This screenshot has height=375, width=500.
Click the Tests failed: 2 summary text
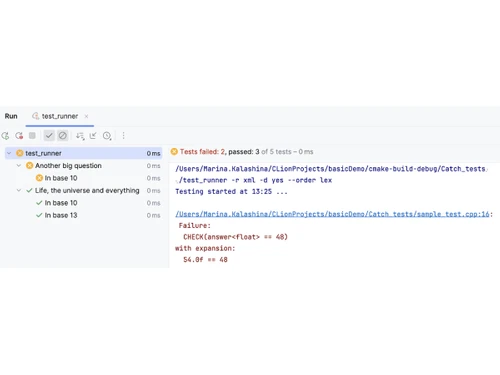203,152
